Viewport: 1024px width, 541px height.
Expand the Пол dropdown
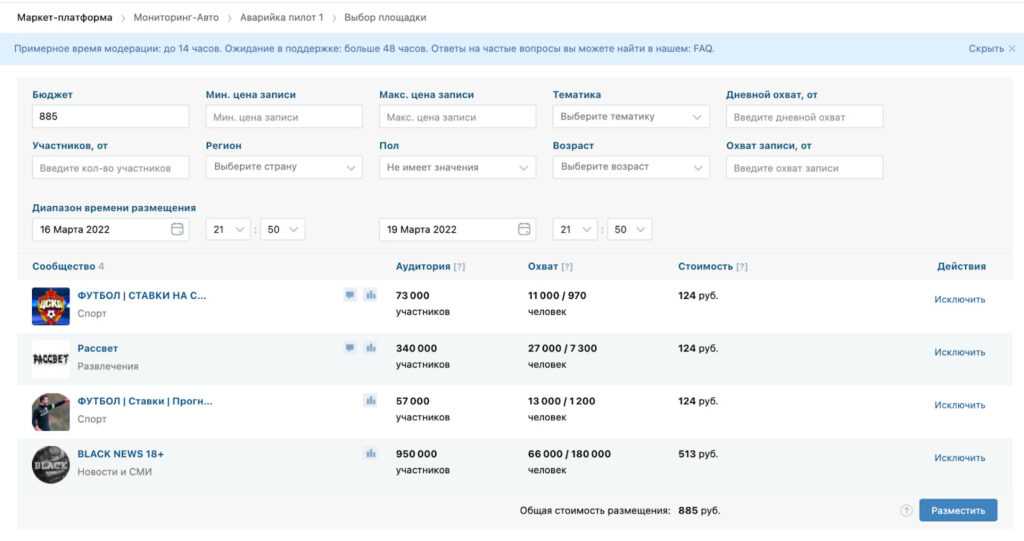coord(457,167)
